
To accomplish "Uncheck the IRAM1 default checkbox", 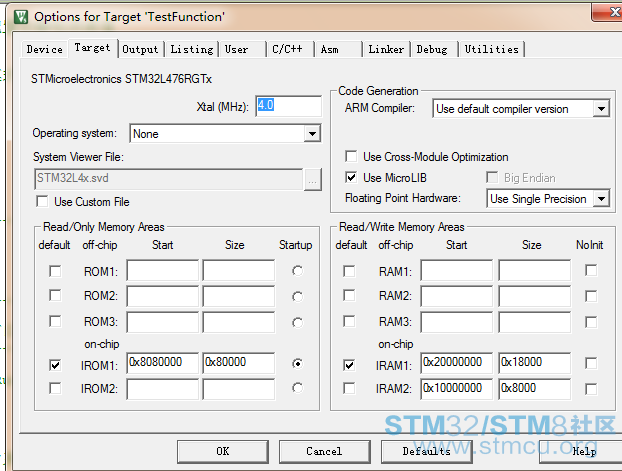I will point(349,365).
